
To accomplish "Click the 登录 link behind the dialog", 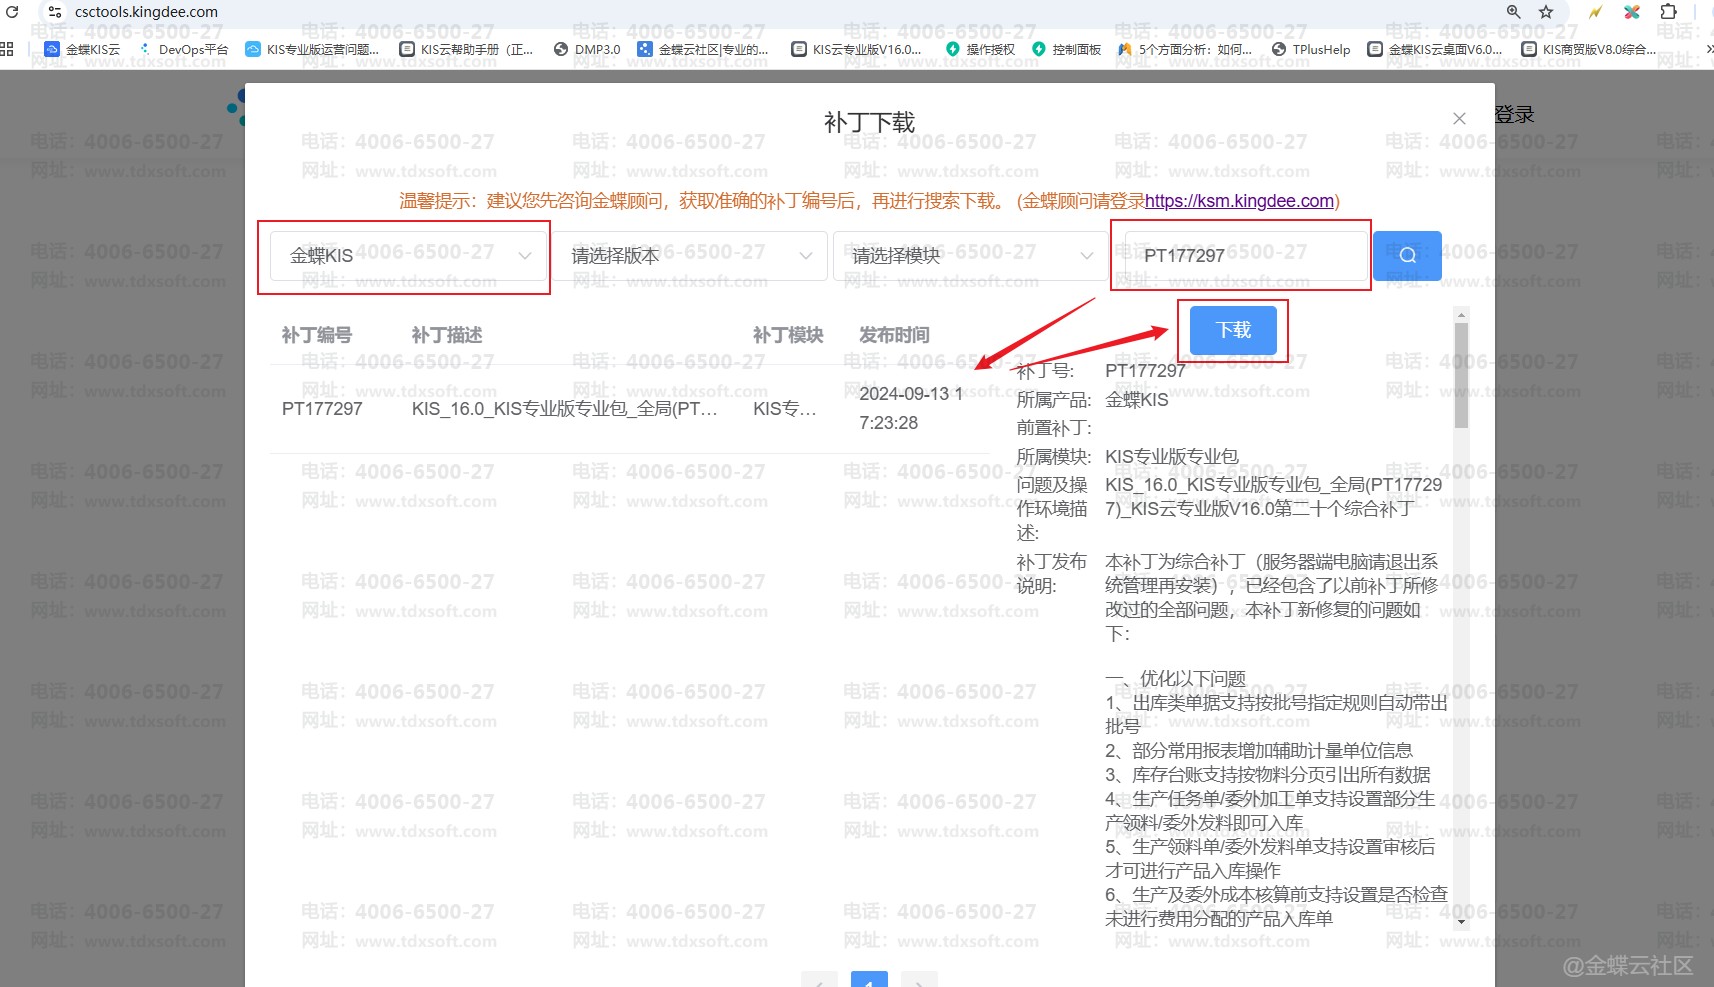I will [1514, 115].
